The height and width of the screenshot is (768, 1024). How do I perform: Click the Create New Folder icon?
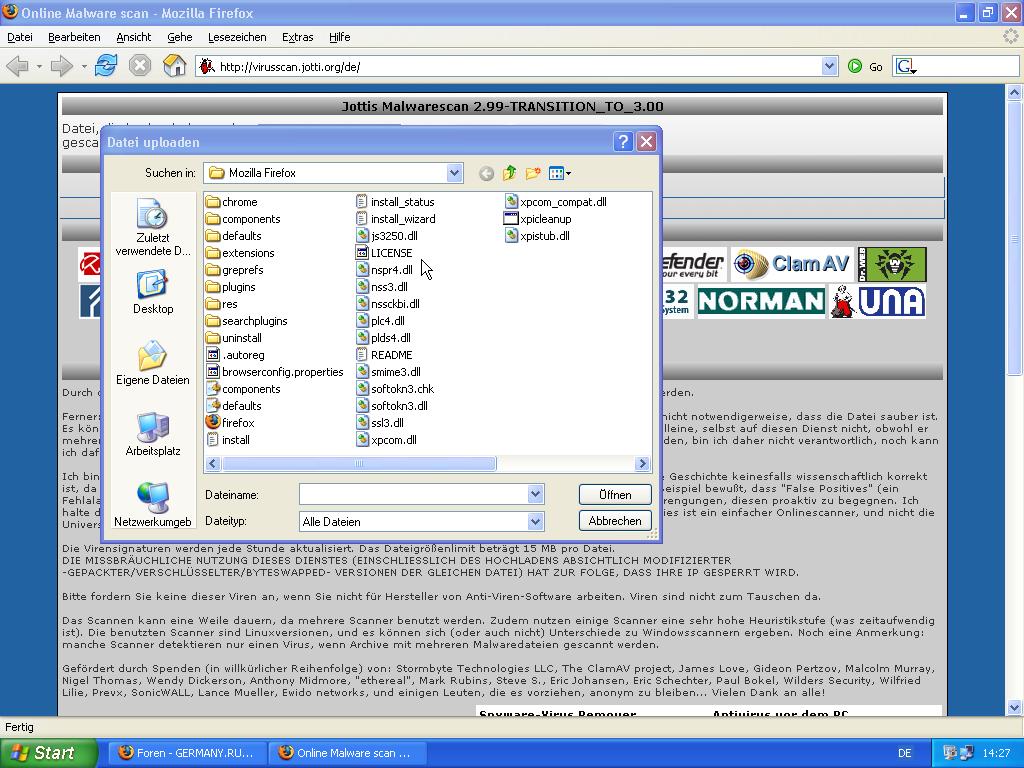[x=532, y=173]
